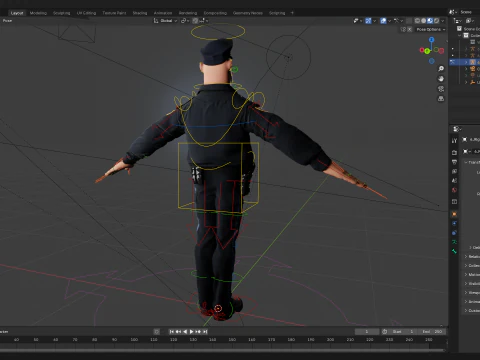The height and width of the screenshot is (360, 480).
Task: Click the use preview range clock icon
Action: [x=385, y=332]
